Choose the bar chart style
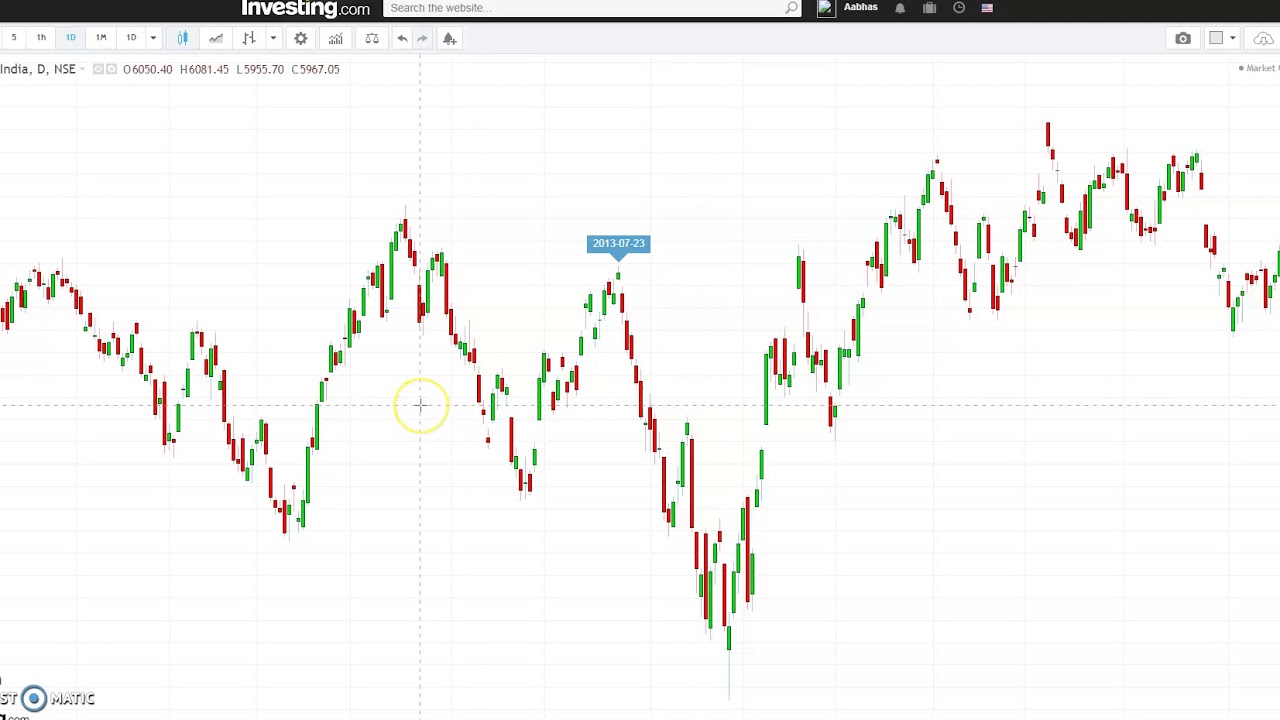Image resolution: width=1280 pixels, height=720 pixels. [249, 38]
